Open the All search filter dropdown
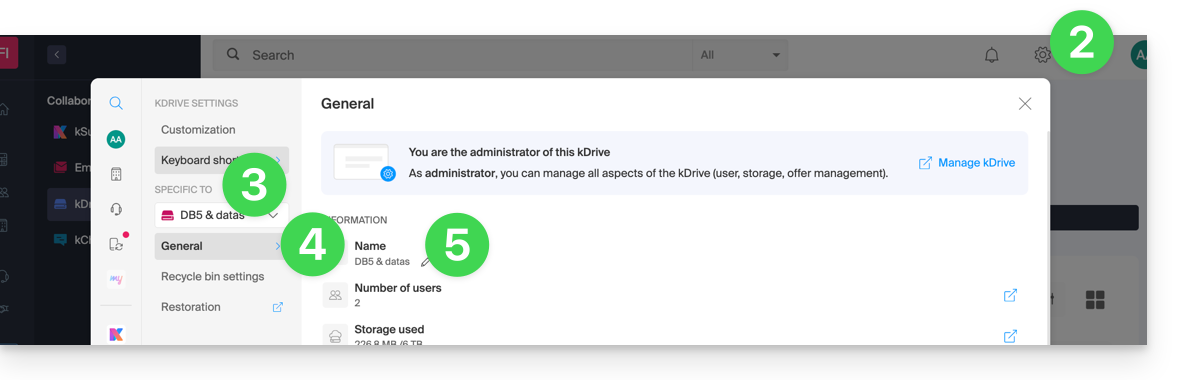 (740, 55)
